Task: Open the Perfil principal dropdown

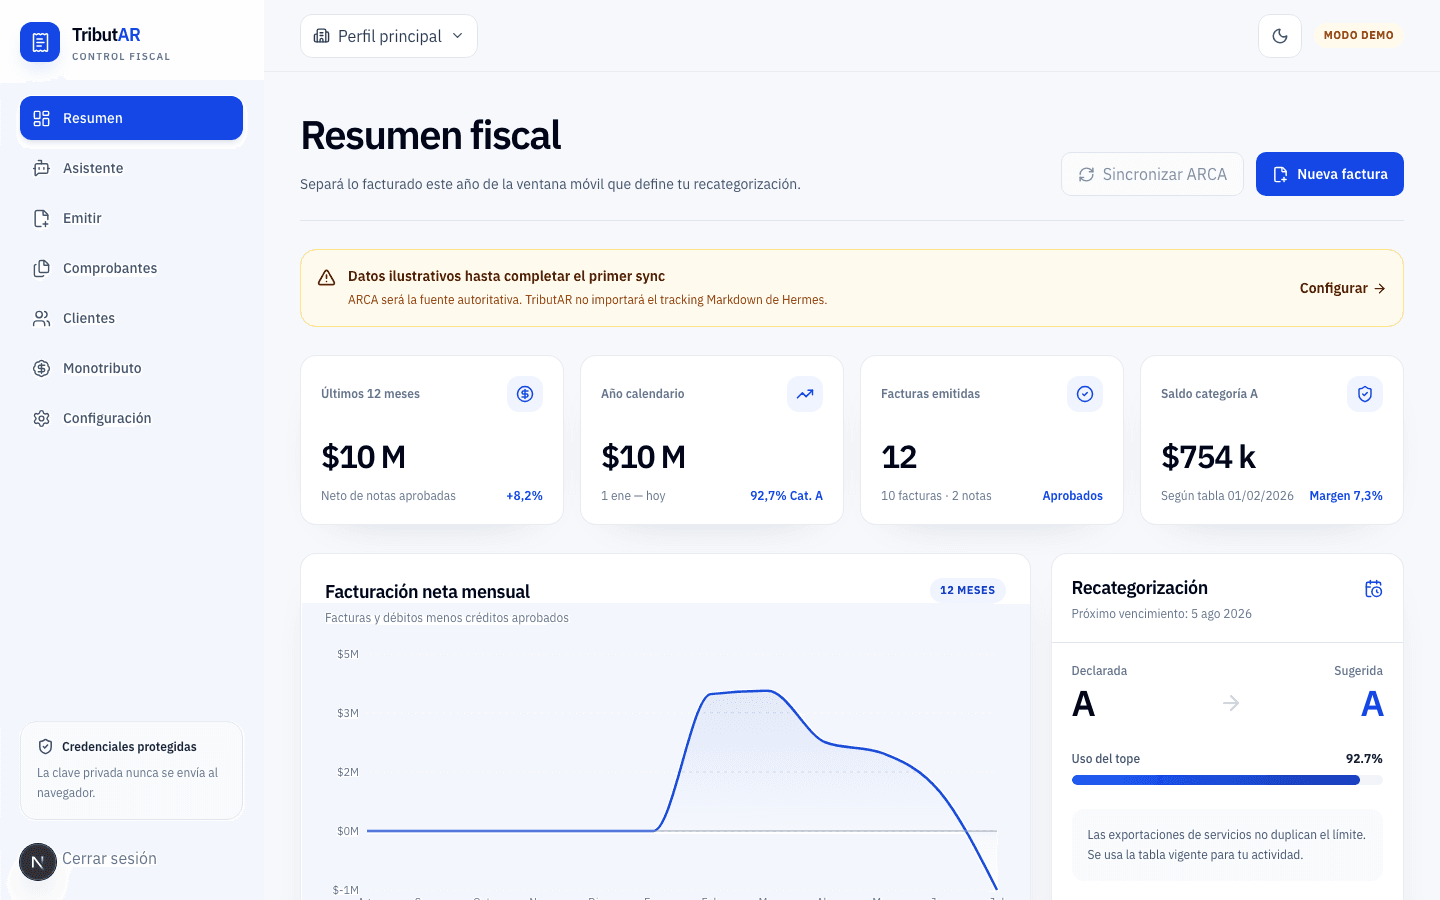Action: [x=389, y=36]
